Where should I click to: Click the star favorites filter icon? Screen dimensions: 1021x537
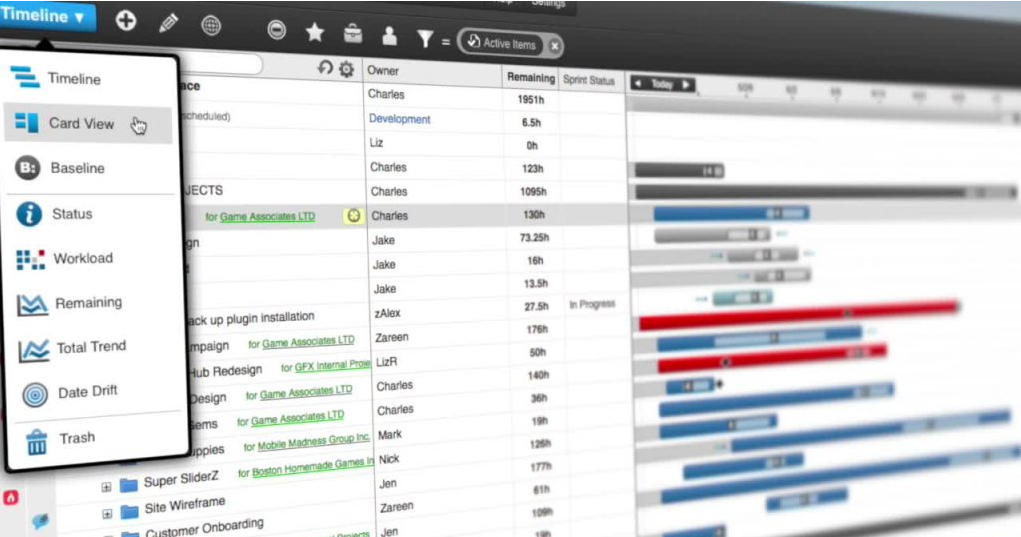click(314, 33)
